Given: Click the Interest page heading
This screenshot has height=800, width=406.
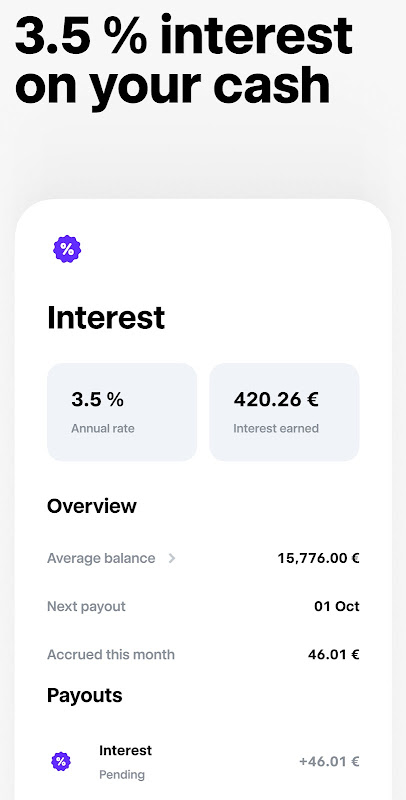Looking at the screenshot, I should click(106, 318).
